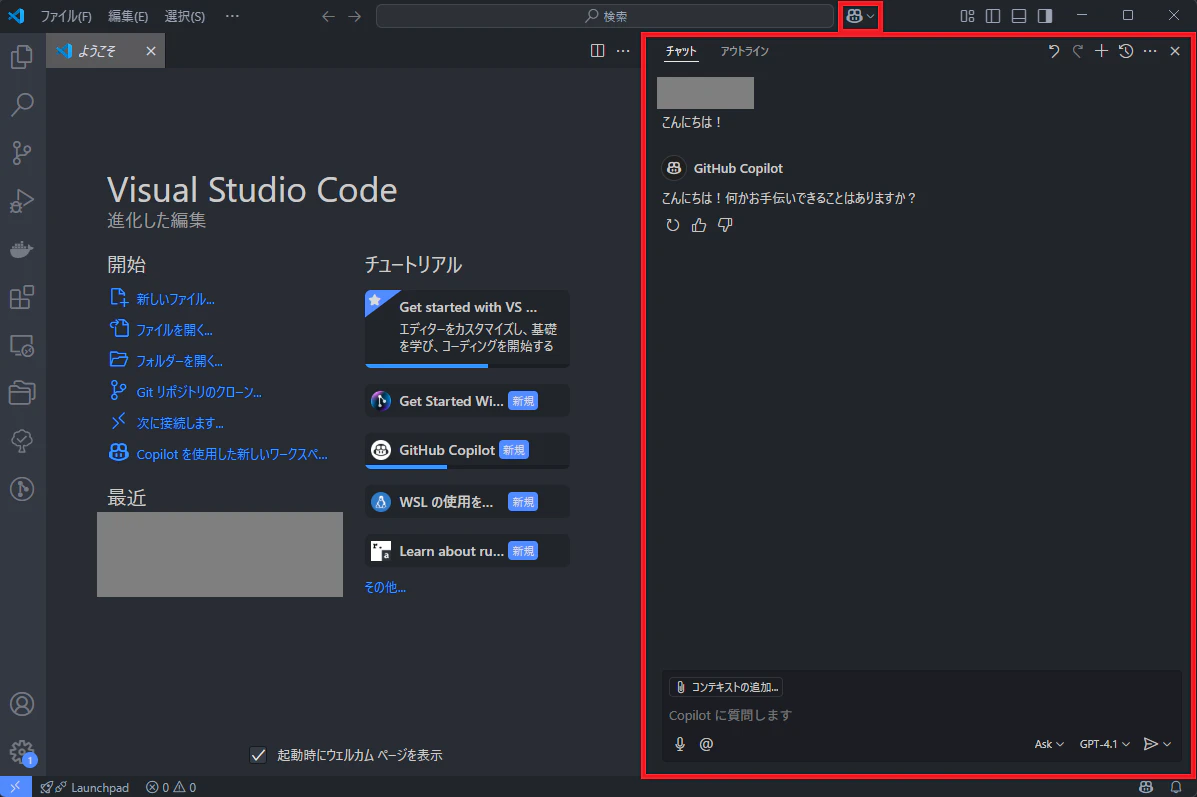1197x797 pixels.
Task: Go forward with the right arrow
Action: (354, 16)
